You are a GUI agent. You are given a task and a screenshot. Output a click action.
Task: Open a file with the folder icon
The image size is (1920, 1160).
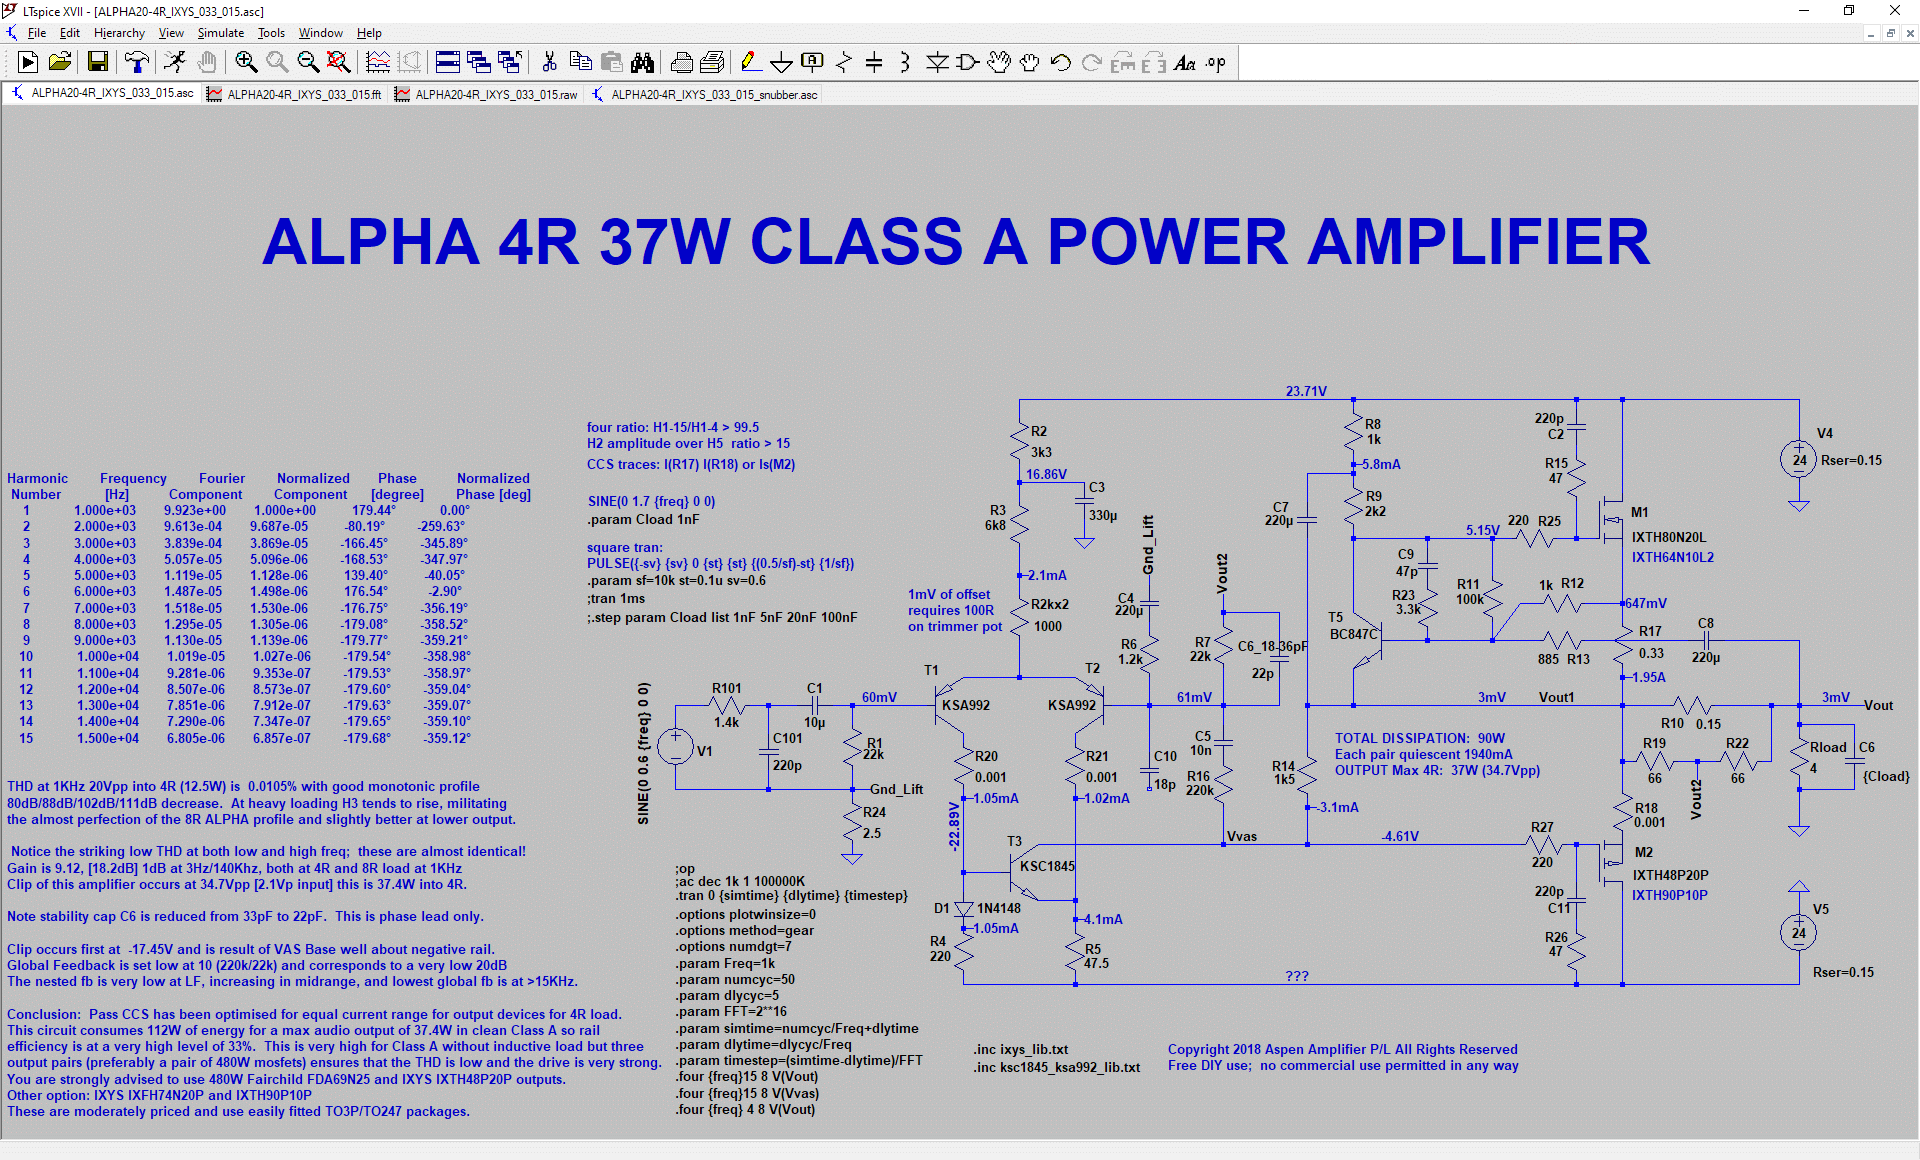[60, 63]
